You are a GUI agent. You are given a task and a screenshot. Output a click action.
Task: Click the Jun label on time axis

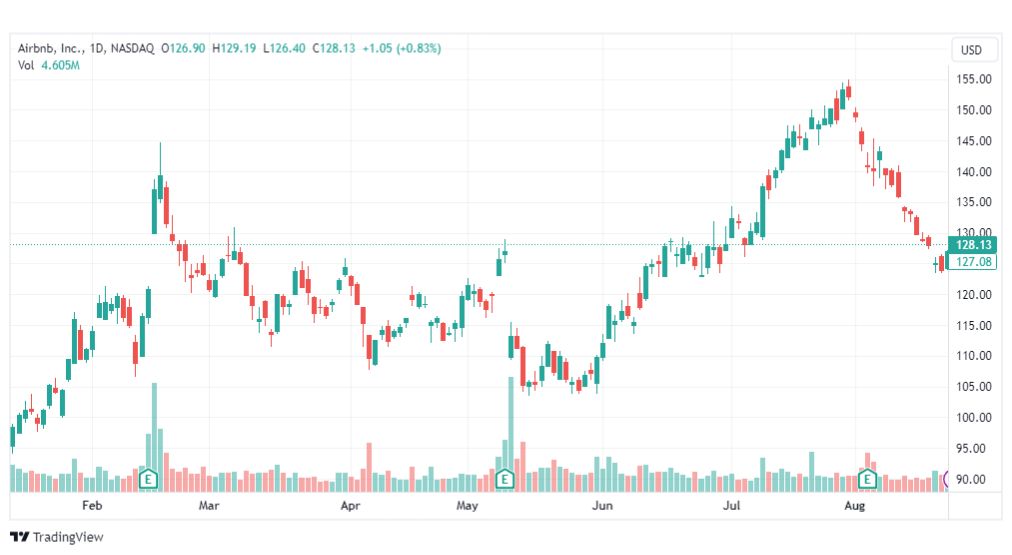(x=602, y=505)
